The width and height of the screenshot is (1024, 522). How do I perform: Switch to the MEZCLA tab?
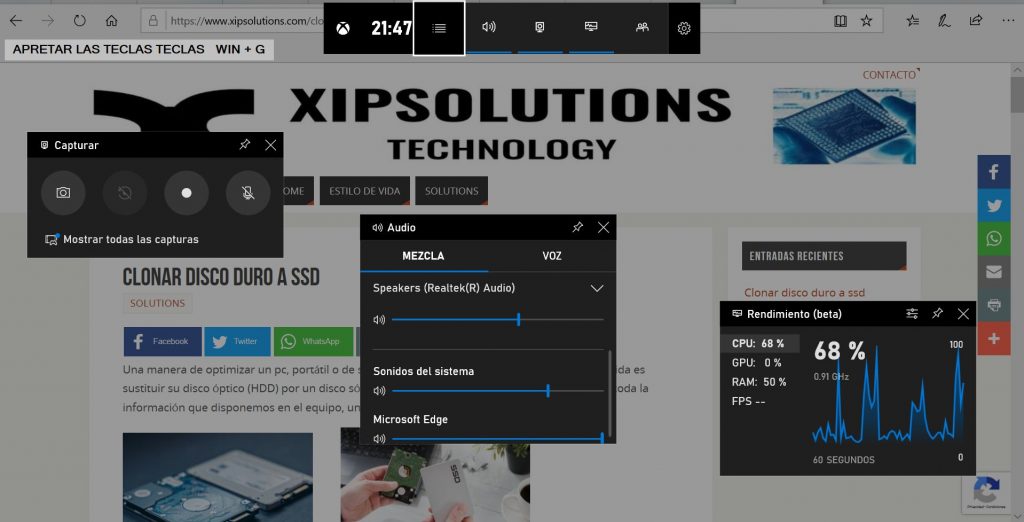tap(423, 255)
